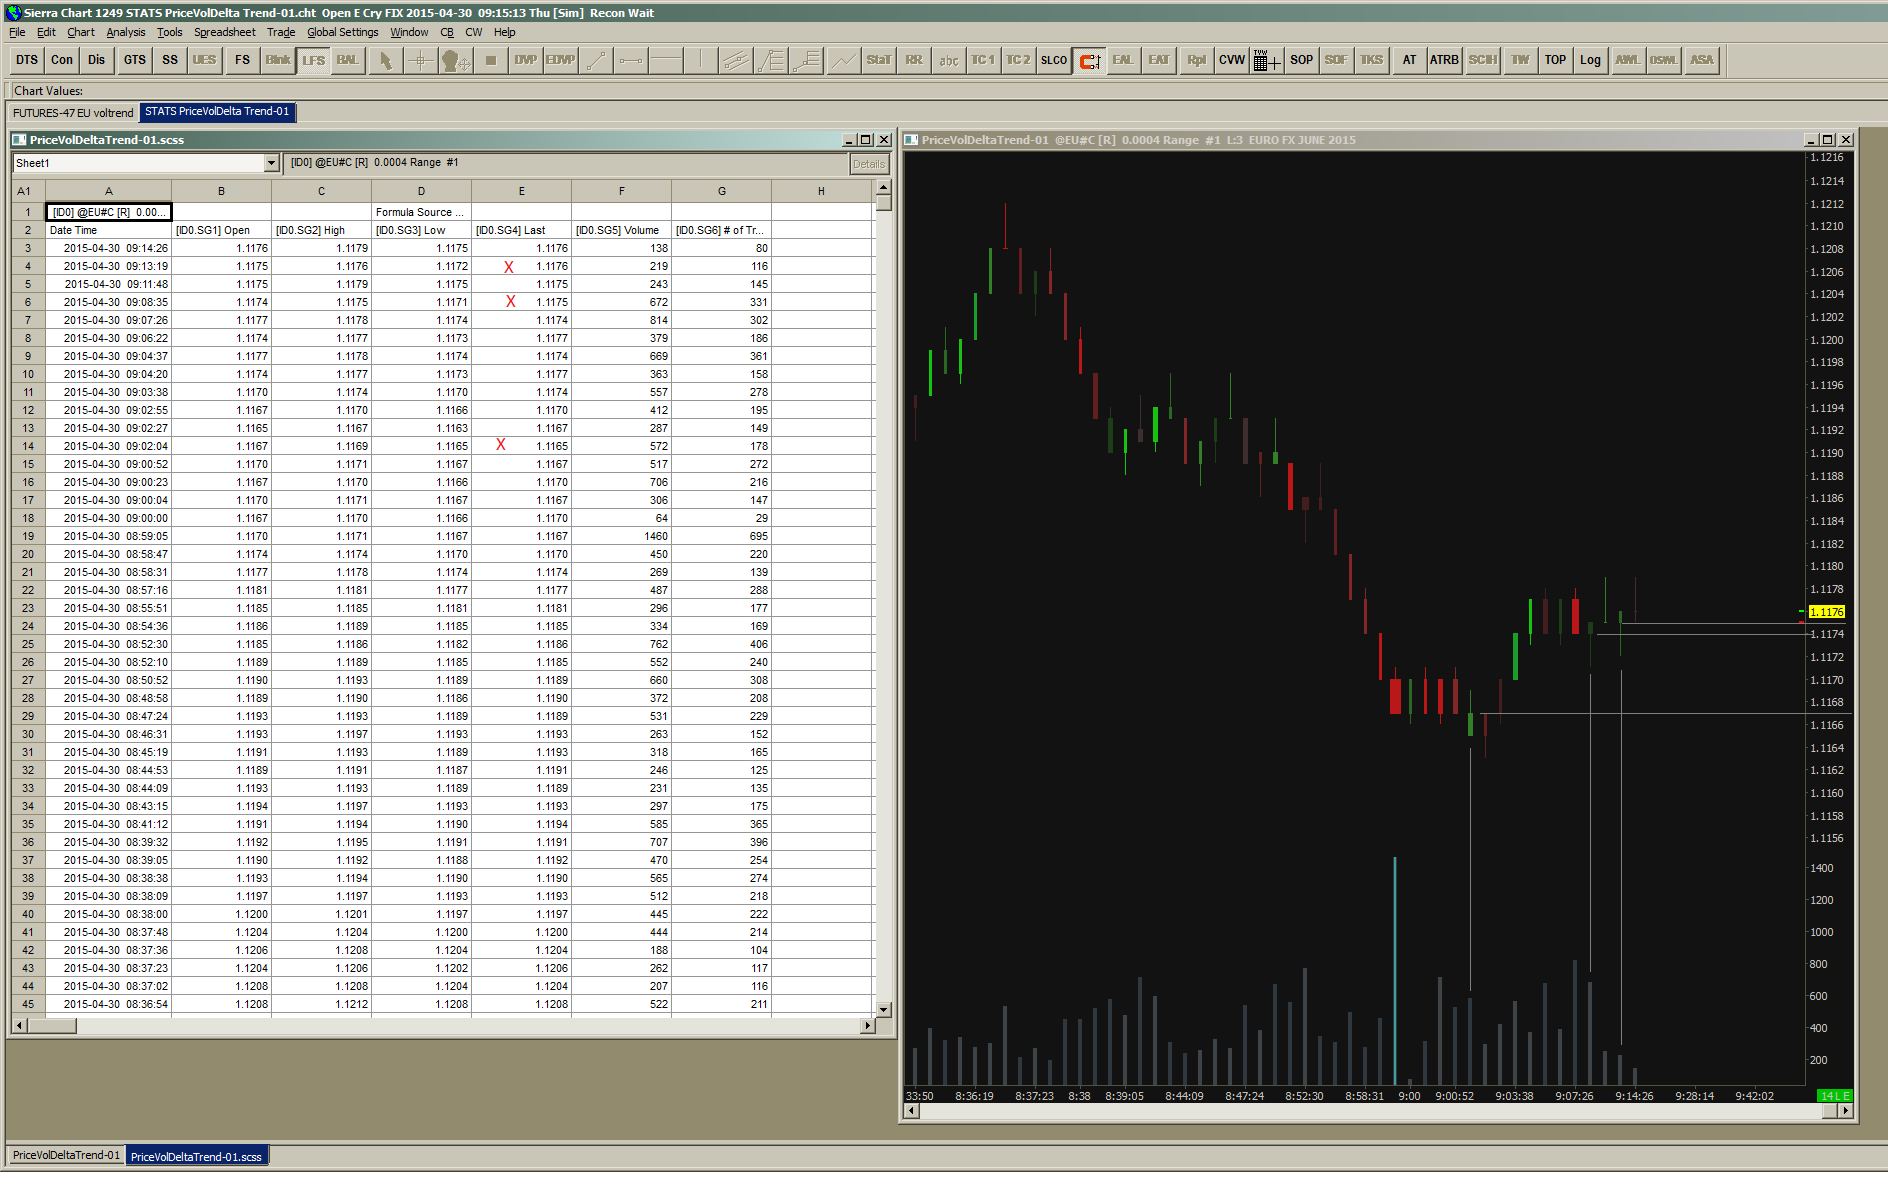Select cell A1 in the spreadsheet

109,212
